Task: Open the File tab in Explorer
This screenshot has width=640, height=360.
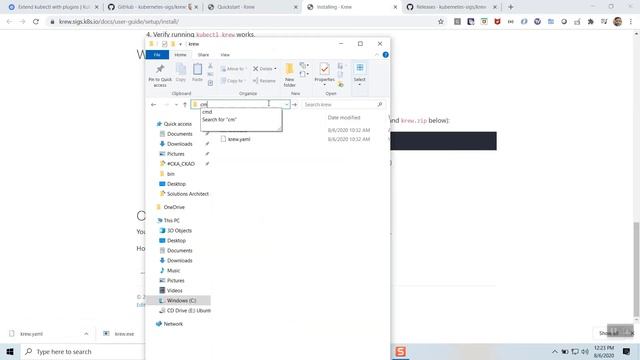Action: coord(157,55)
